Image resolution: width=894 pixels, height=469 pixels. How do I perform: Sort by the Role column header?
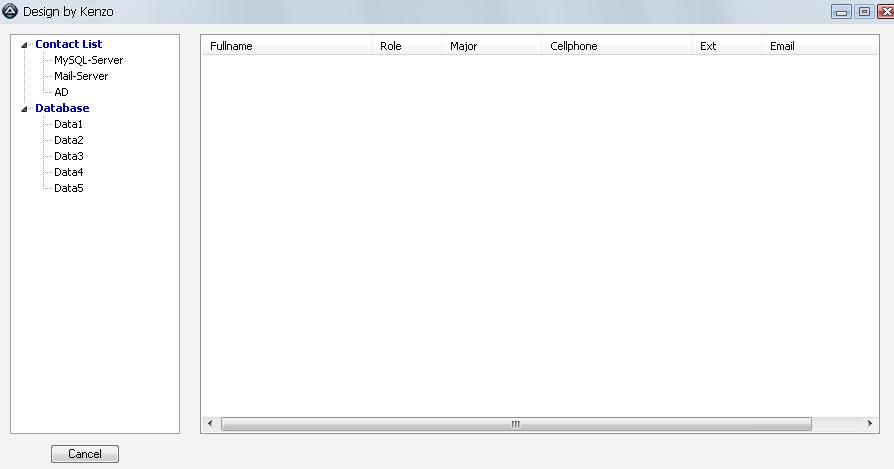click(407, 46)
